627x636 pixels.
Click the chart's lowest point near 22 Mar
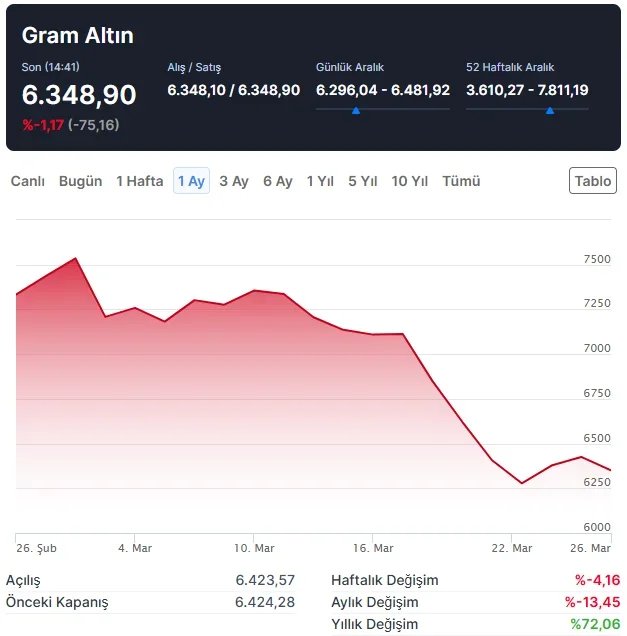522,483
